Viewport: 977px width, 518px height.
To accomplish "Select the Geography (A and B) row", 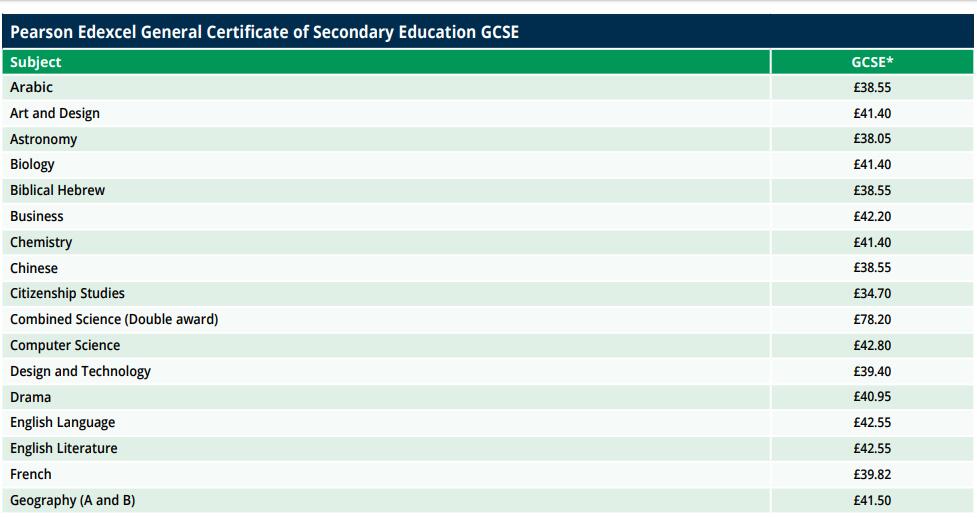I will pos(488,500).
